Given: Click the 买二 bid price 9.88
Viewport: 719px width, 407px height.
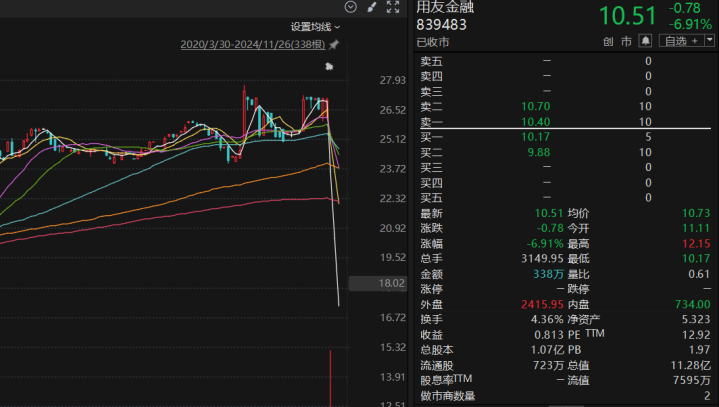Looking at the screenshot, I should click(539, 152).
